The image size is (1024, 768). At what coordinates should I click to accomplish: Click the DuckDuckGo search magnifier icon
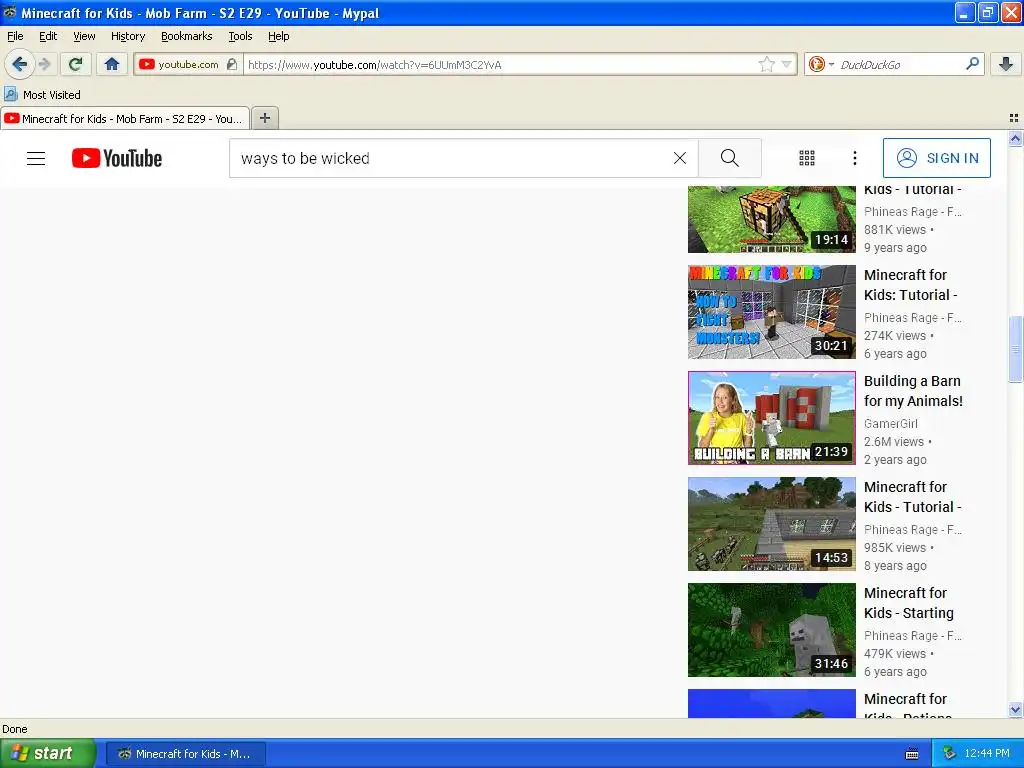point(972,64)
